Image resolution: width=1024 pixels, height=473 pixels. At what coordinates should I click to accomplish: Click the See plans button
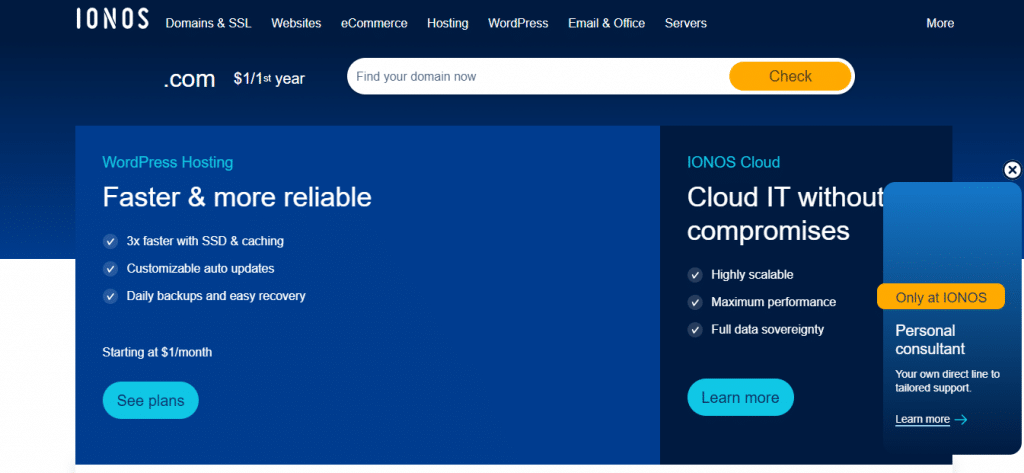[x=151, y=400]
